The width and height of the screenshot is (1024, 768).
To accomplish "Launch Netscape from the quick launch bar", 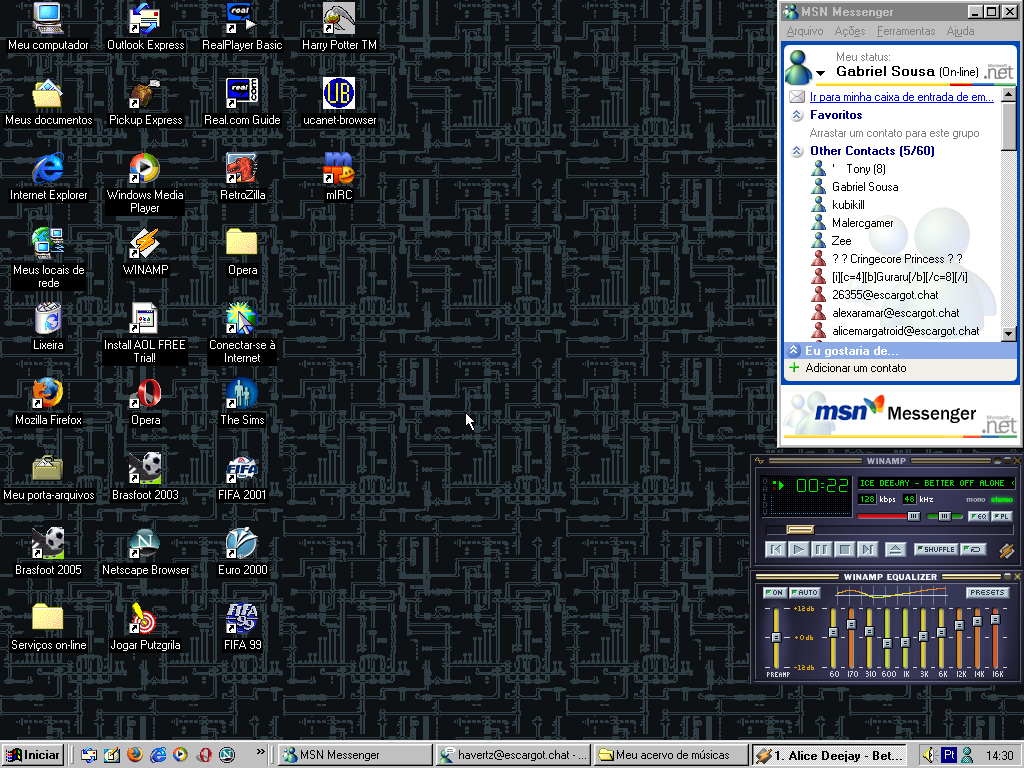I will coord(227,755).
